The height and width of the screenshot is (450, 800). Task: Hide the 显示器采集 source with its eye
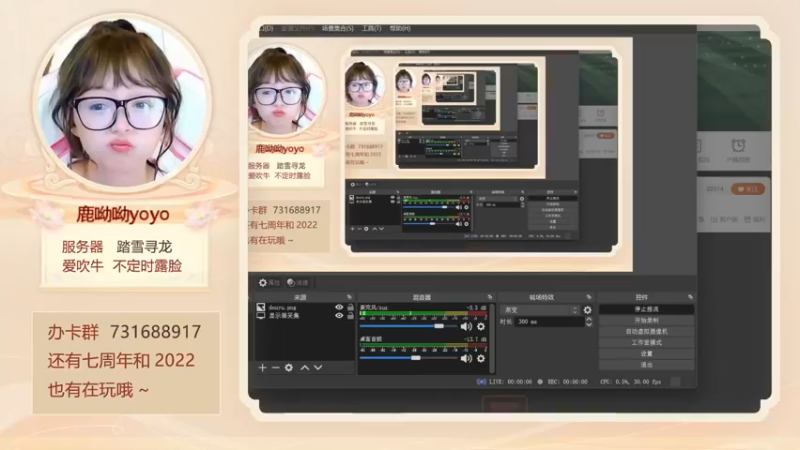[x=339, y=316]
